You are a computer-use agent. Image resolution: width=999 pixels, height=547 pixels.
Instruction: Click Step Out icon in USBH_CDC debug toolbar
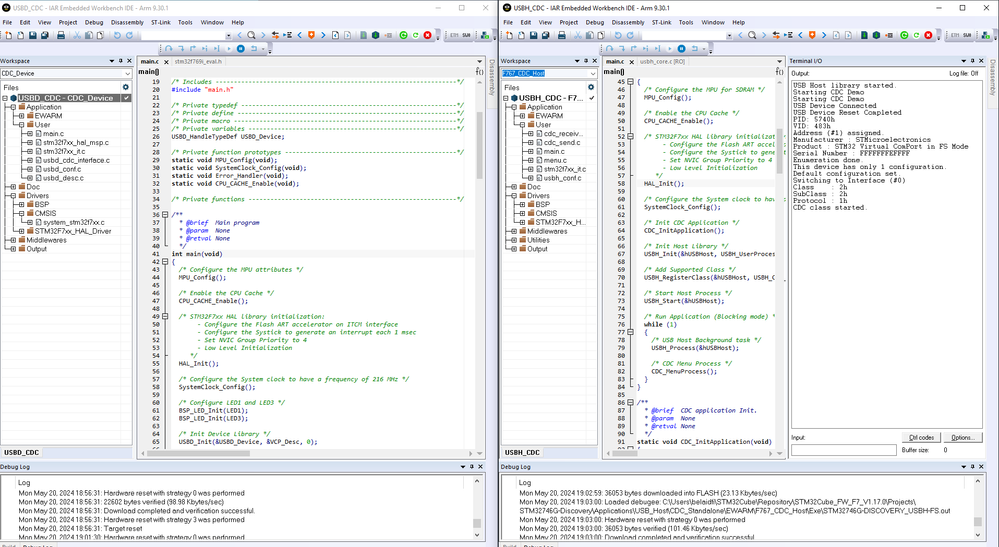[634, 48]
